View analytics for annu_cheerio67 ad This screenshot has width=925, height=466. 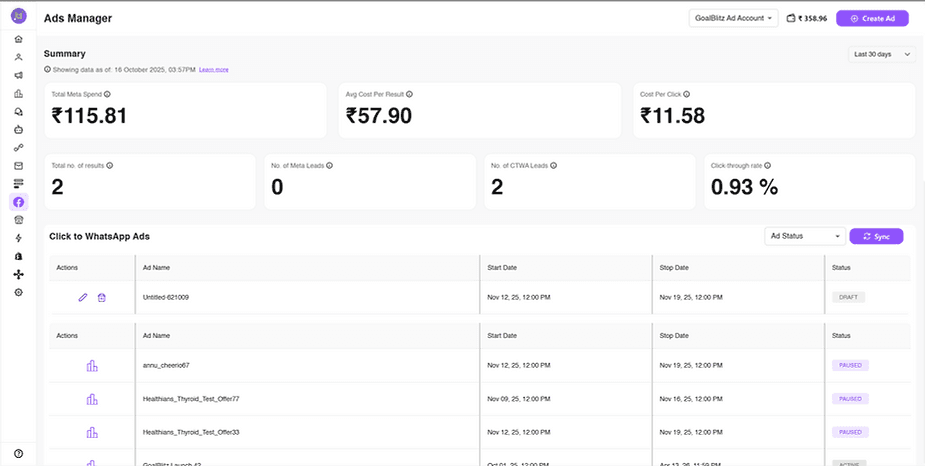pos(92,366)
